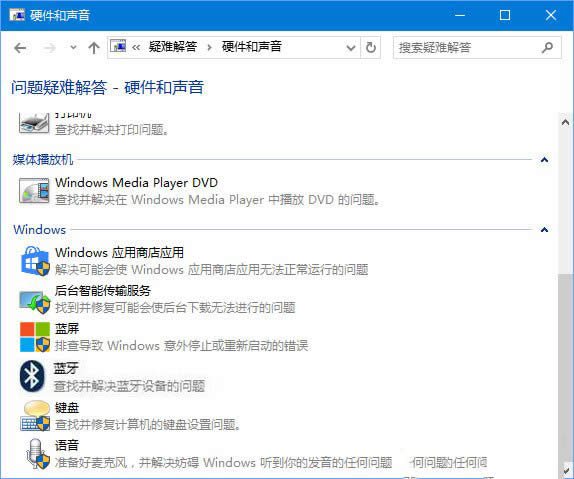The width and height of the screenshot is (574, 479).
Task: Click the 媒体播放机 group header
Action: [x=43, y=160]
